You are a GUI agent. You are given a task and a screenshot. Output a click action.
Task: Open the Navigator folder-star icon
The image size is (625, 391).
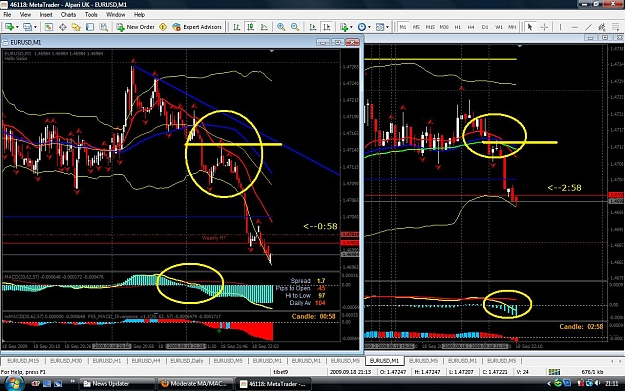76,27
